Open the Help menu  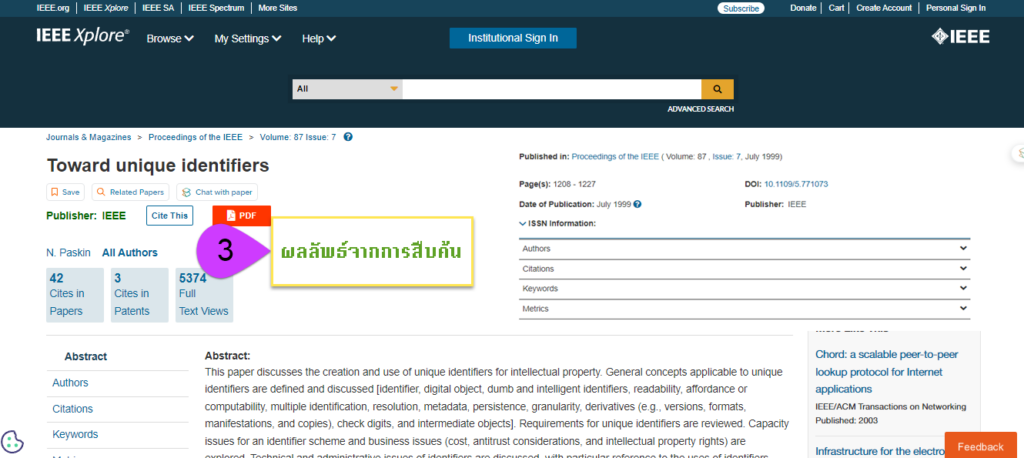click(x=319, y=39)
